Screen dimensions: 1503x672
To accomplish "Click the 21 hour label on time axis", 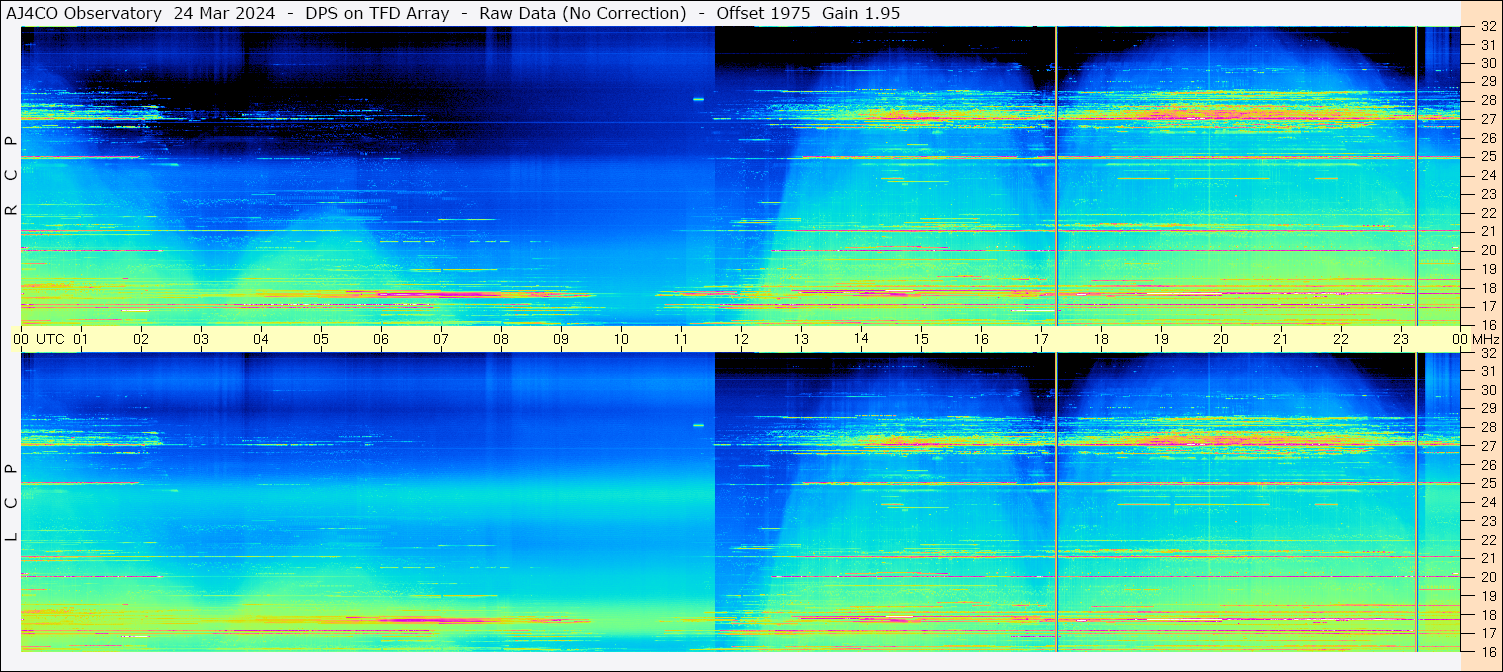I will (x=1281, y=339).
